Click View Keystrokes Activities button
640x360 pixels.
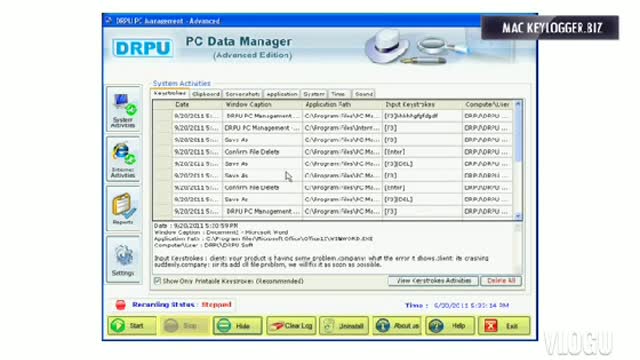[433, 281]
